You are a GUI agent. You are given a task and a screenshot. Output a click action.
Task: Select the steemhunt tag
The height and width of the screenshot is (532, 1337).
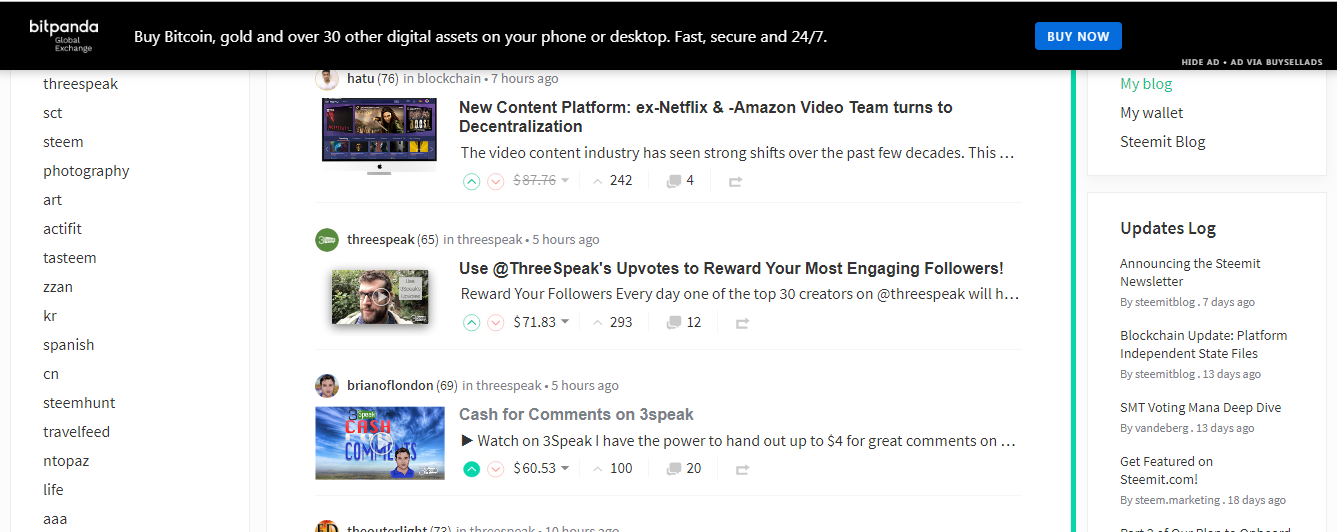79,403
